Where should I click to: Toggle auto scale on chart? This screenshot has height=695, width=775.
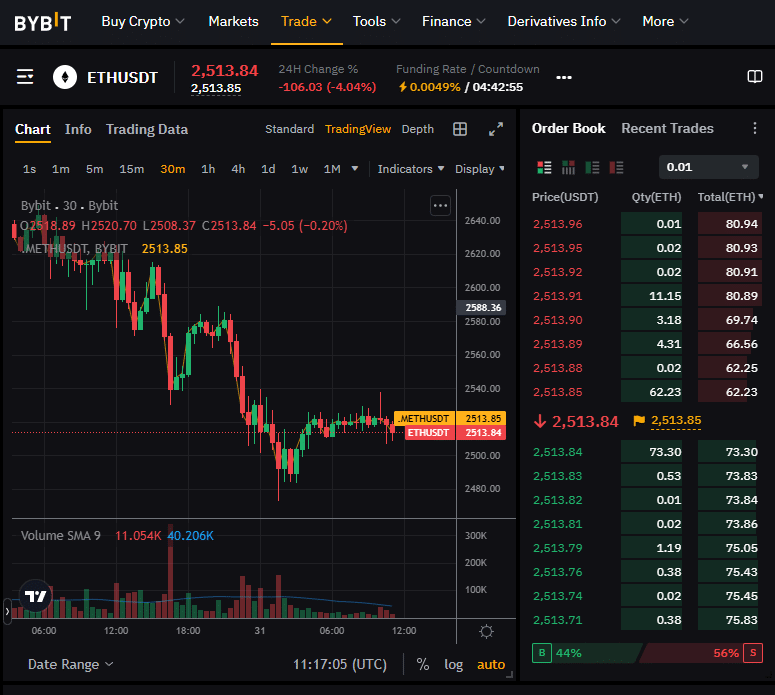click(491, 664)
